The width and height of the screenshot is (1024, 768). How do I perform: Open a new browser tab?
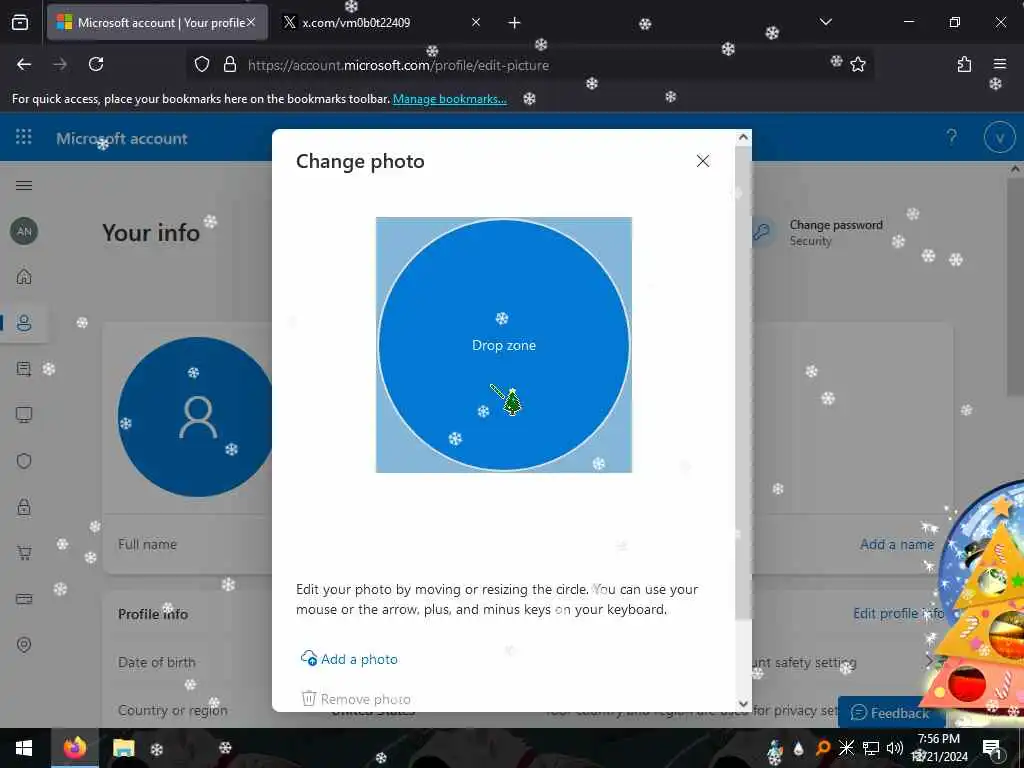[514, 23]
